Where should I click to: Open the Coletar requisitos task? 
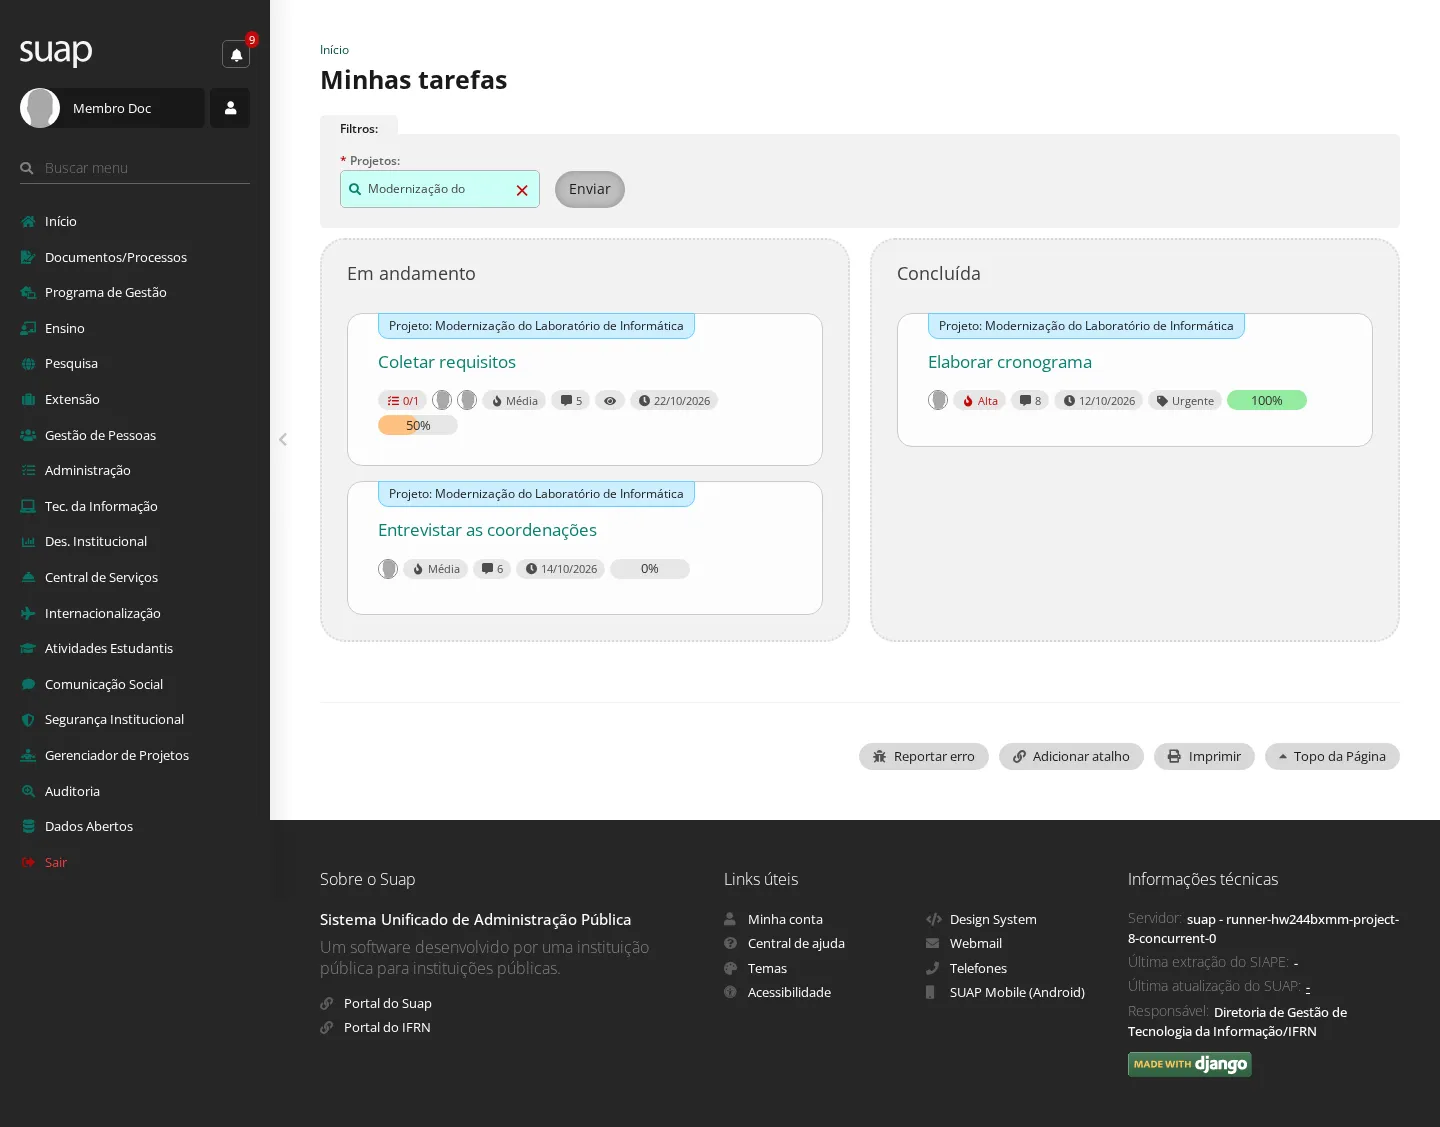tap(447, 362)
